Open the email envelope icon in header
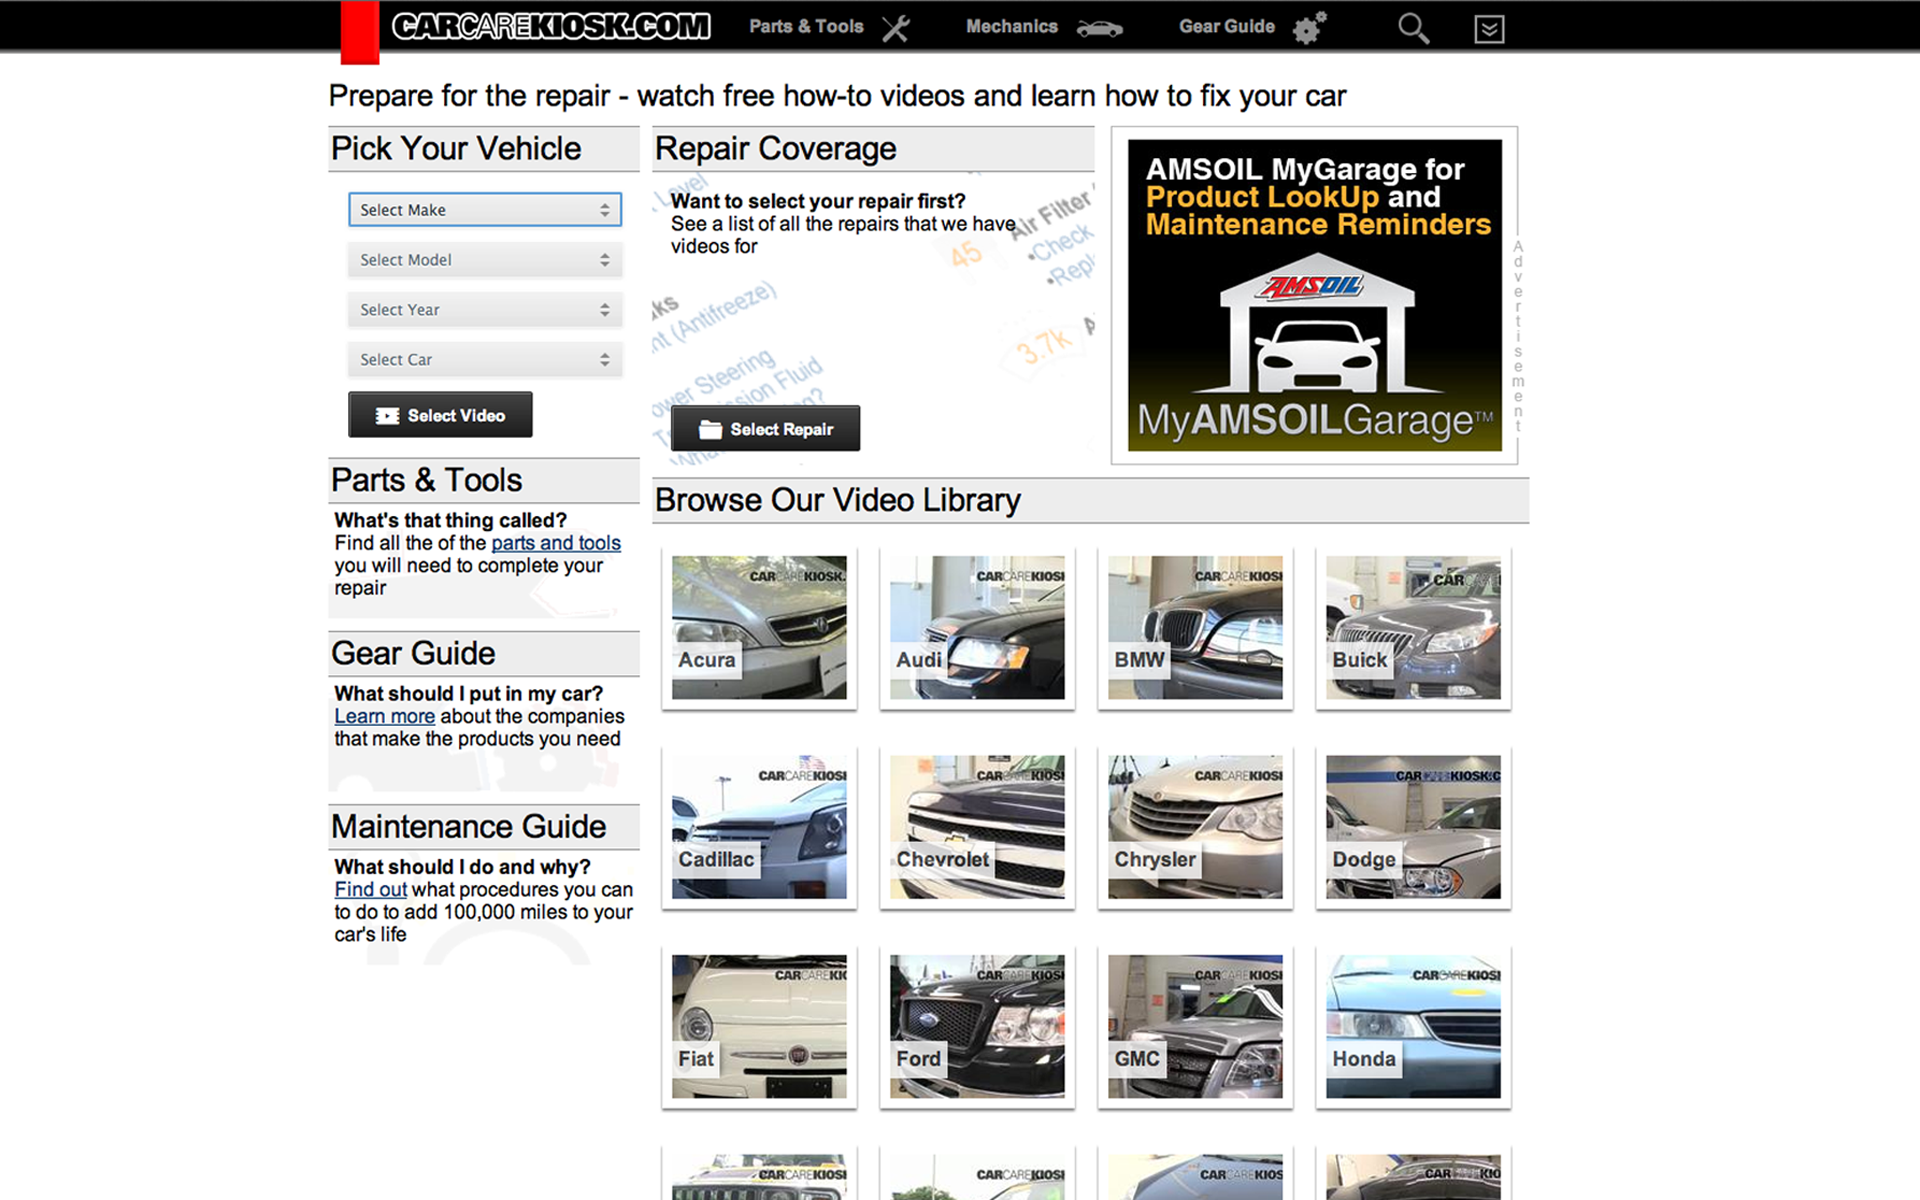The width and height of the screenshot is (1920, 1200). (1489, 29)
